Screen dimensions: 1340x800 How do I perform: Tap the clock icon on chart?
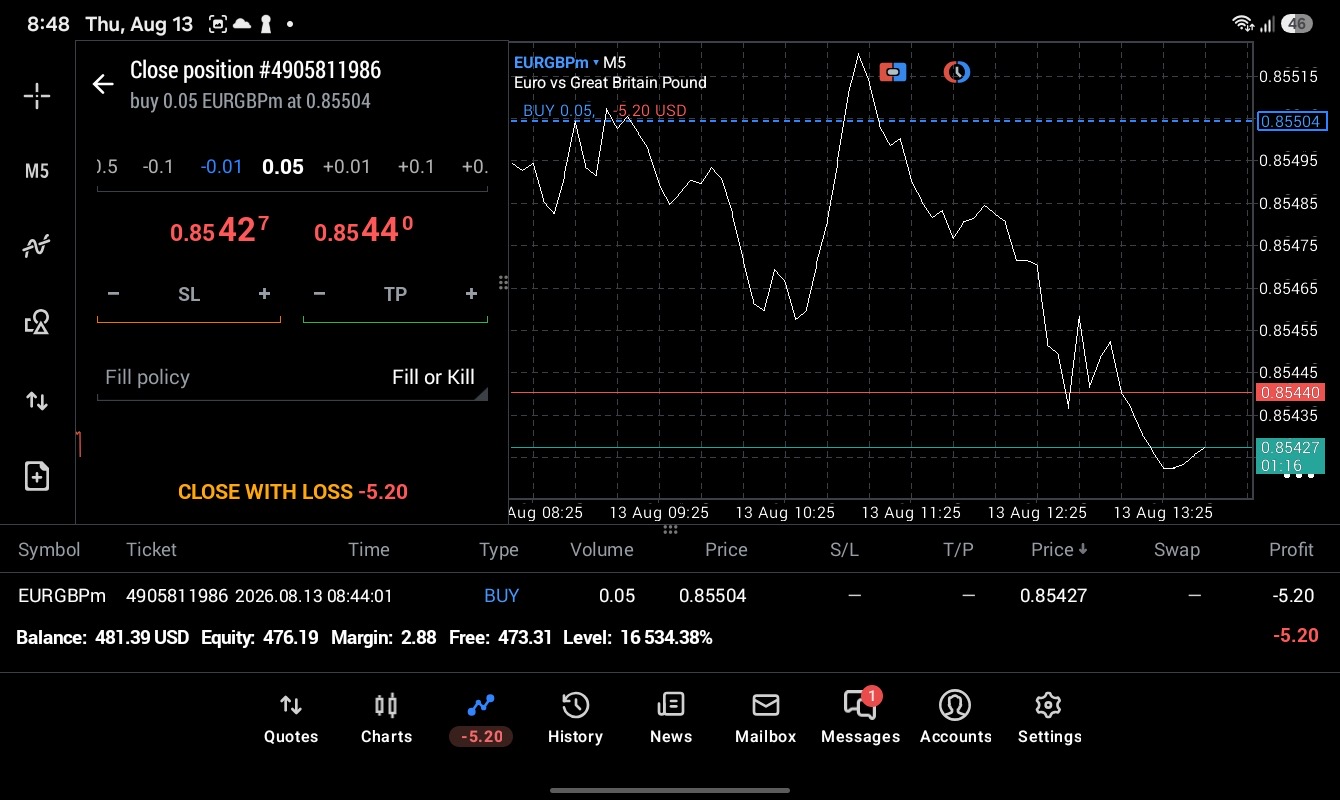coord(957,72)
